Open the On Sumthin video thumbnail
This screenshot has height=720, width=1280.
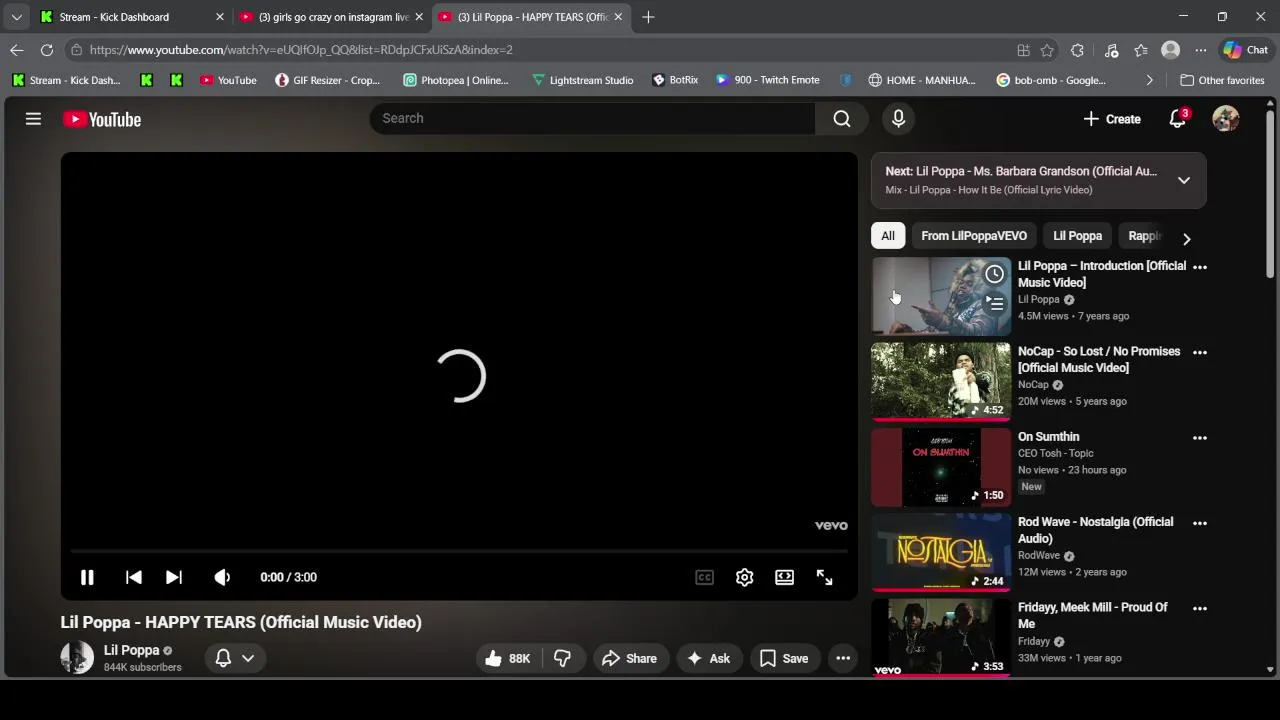click(941, 467)
